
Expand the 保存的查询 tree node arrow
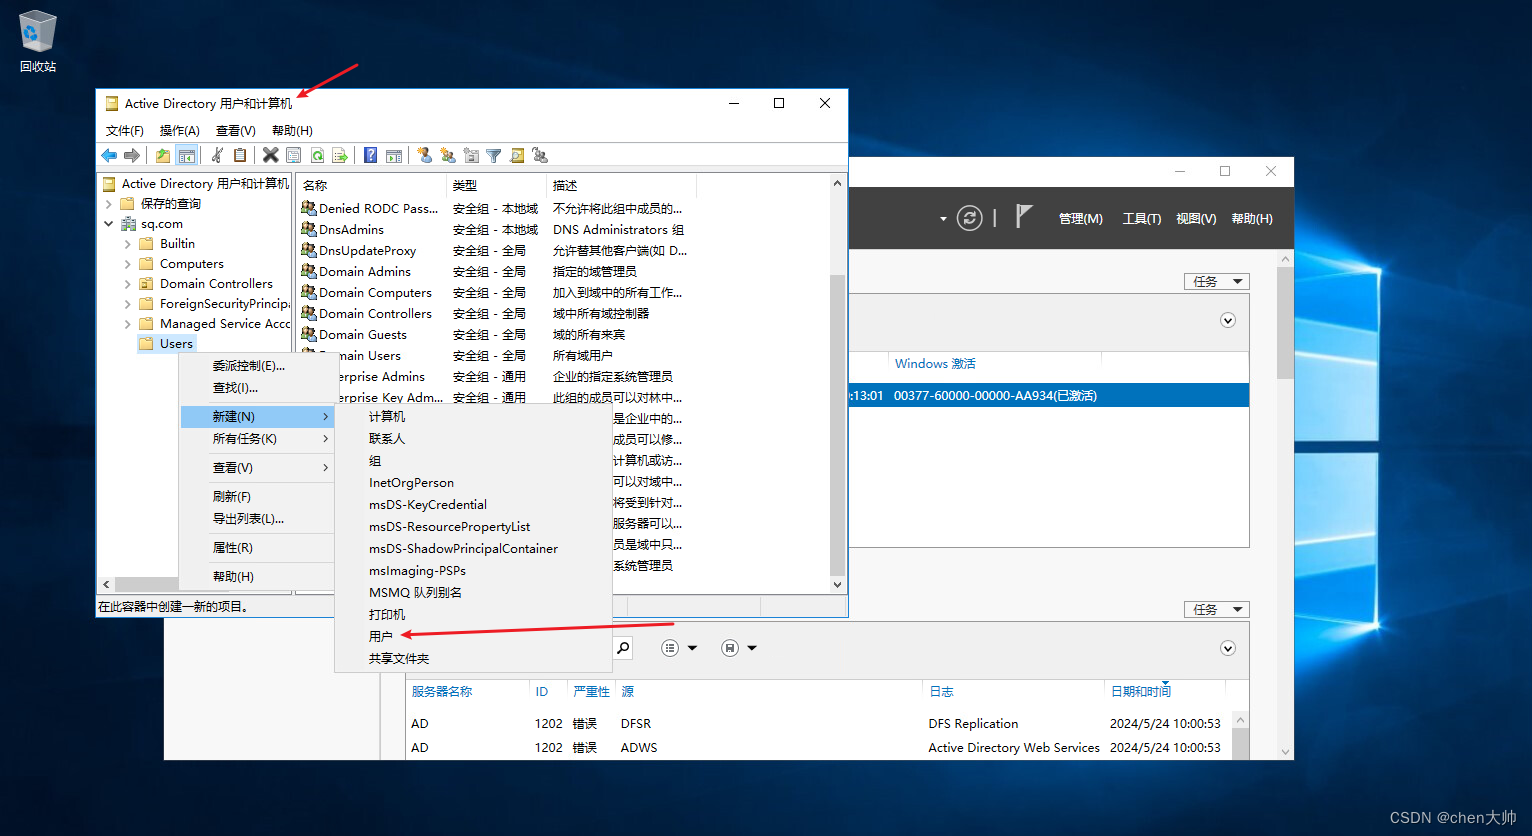[109, 204]
